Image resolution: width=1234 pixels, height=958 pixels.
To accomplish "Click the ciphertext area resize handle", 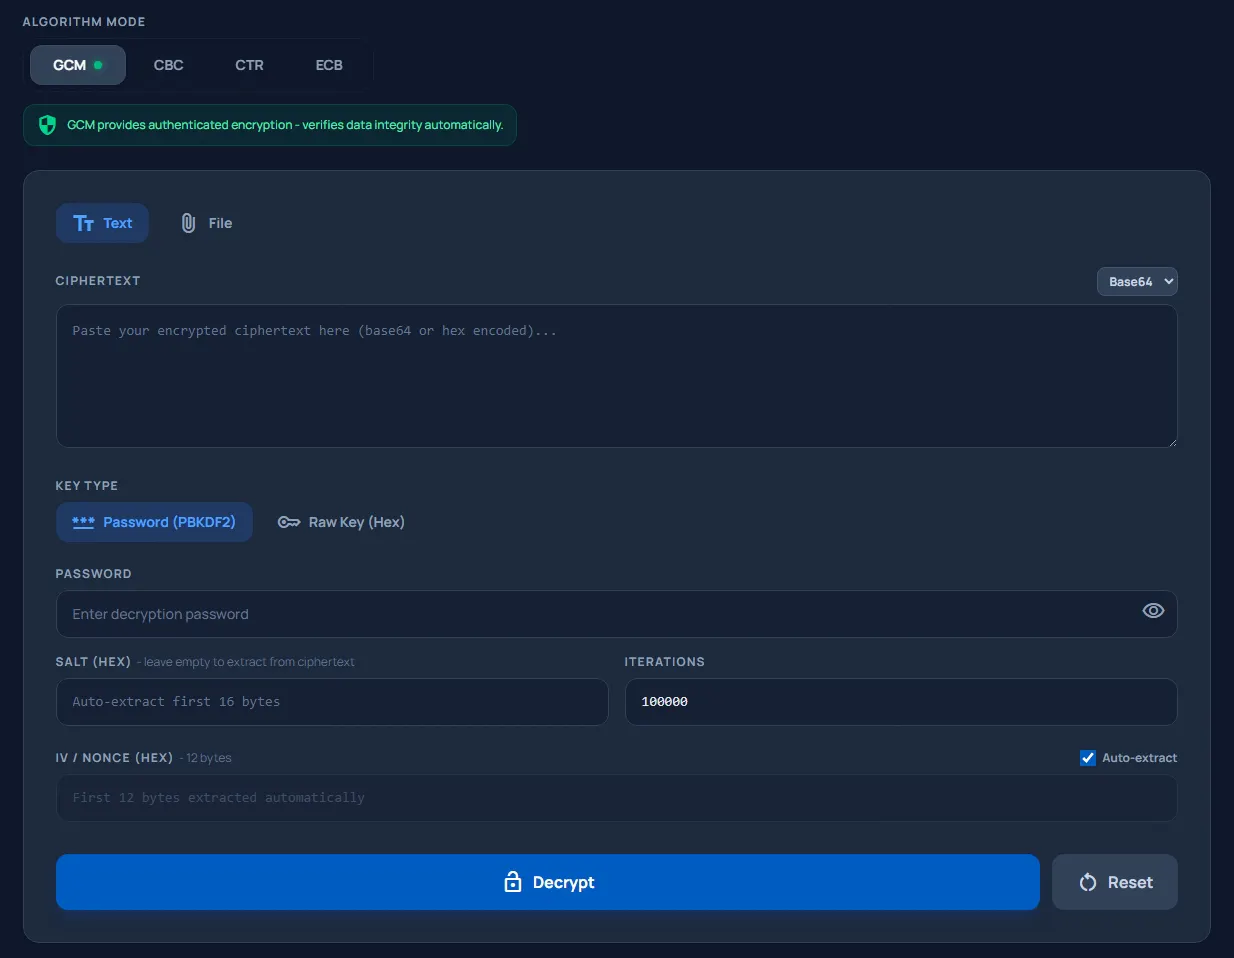I will pyautogui.click(x=1171, y=441).
